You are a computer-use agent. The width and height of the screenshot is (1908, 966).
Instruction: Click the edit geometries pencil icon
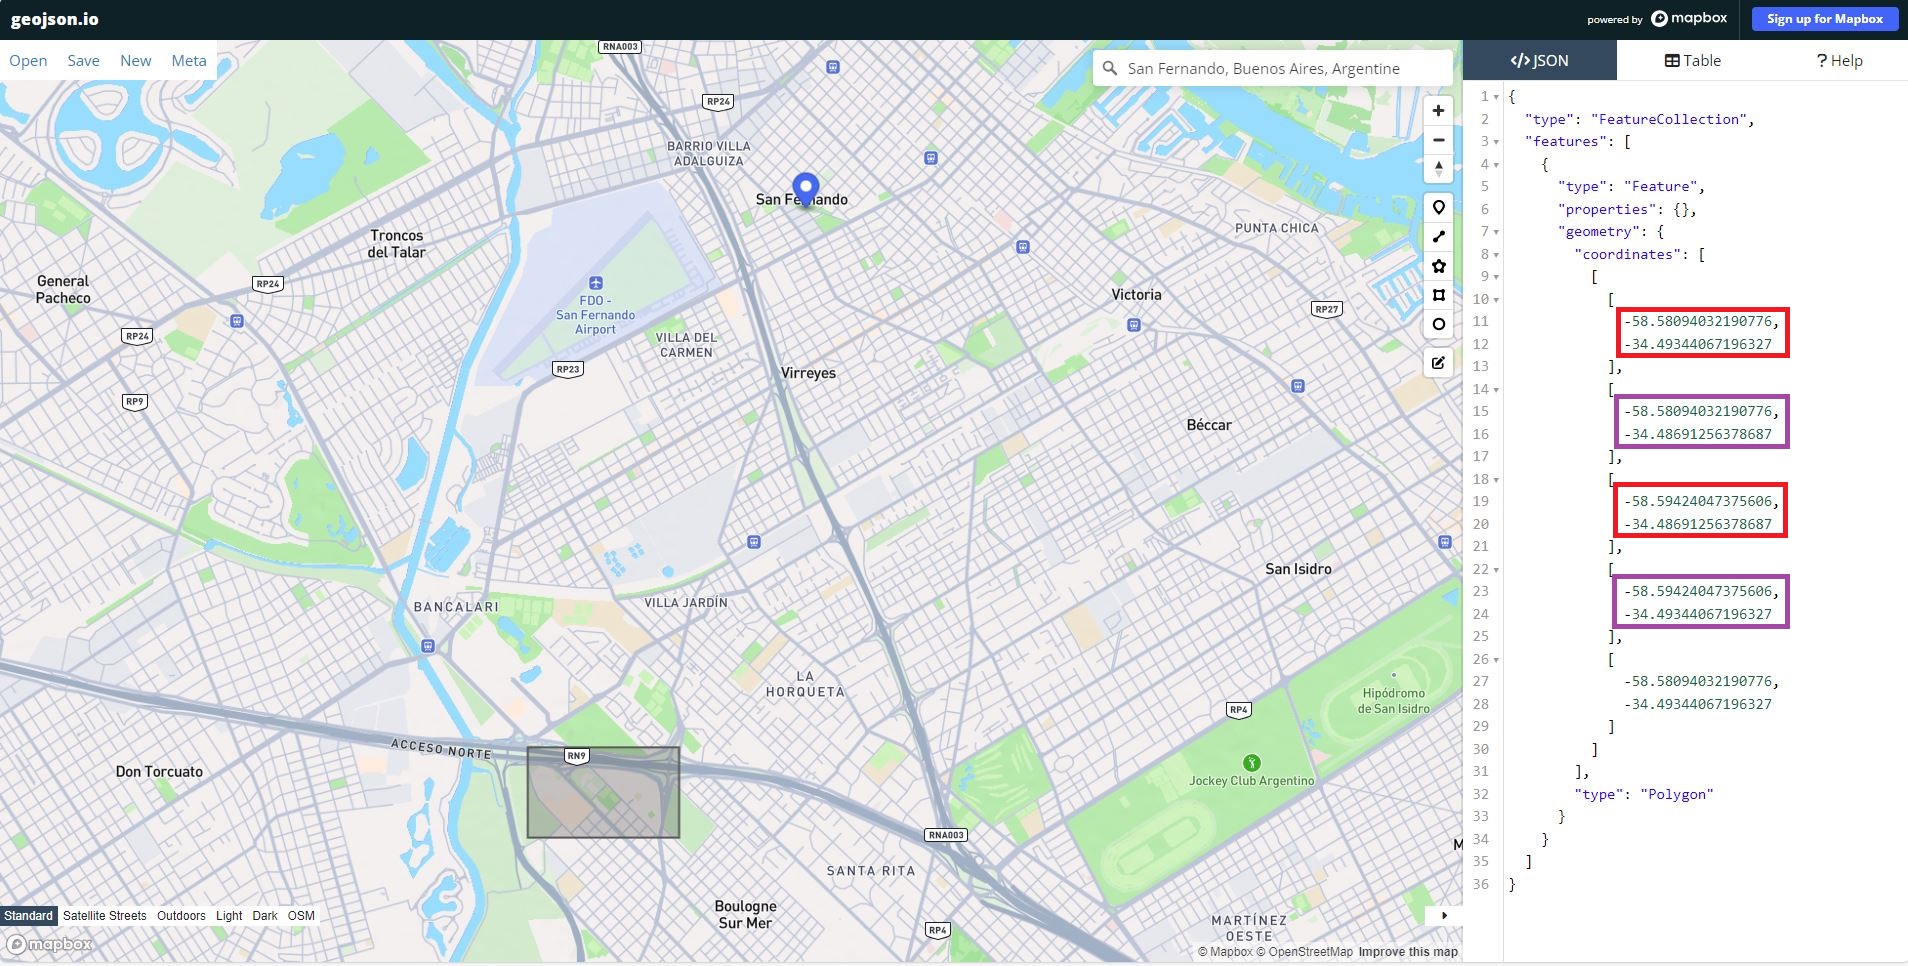1438,363
